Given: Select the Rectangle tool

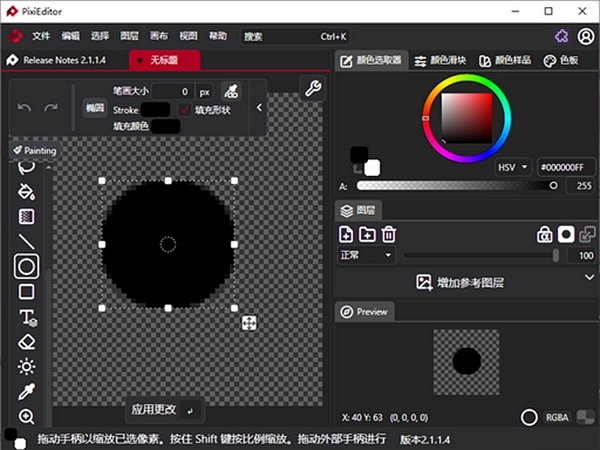Looking at the screenshot, I should pyautogui.click(x=26, y=292).
